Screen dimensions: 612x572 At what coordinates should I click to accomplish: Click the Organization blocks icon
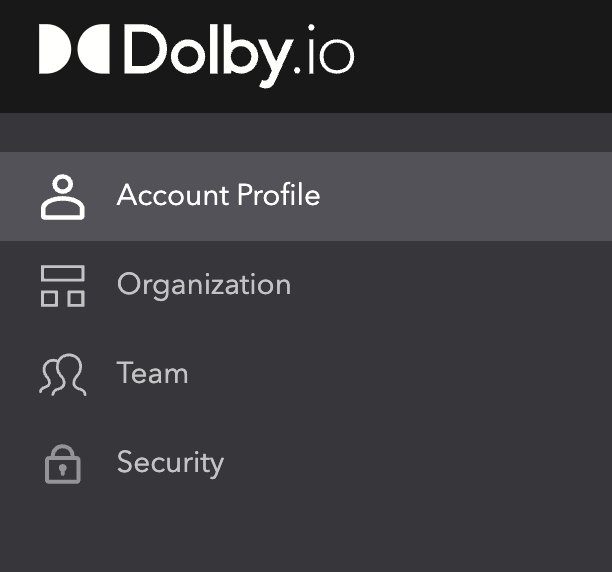(x=63, y=285)
